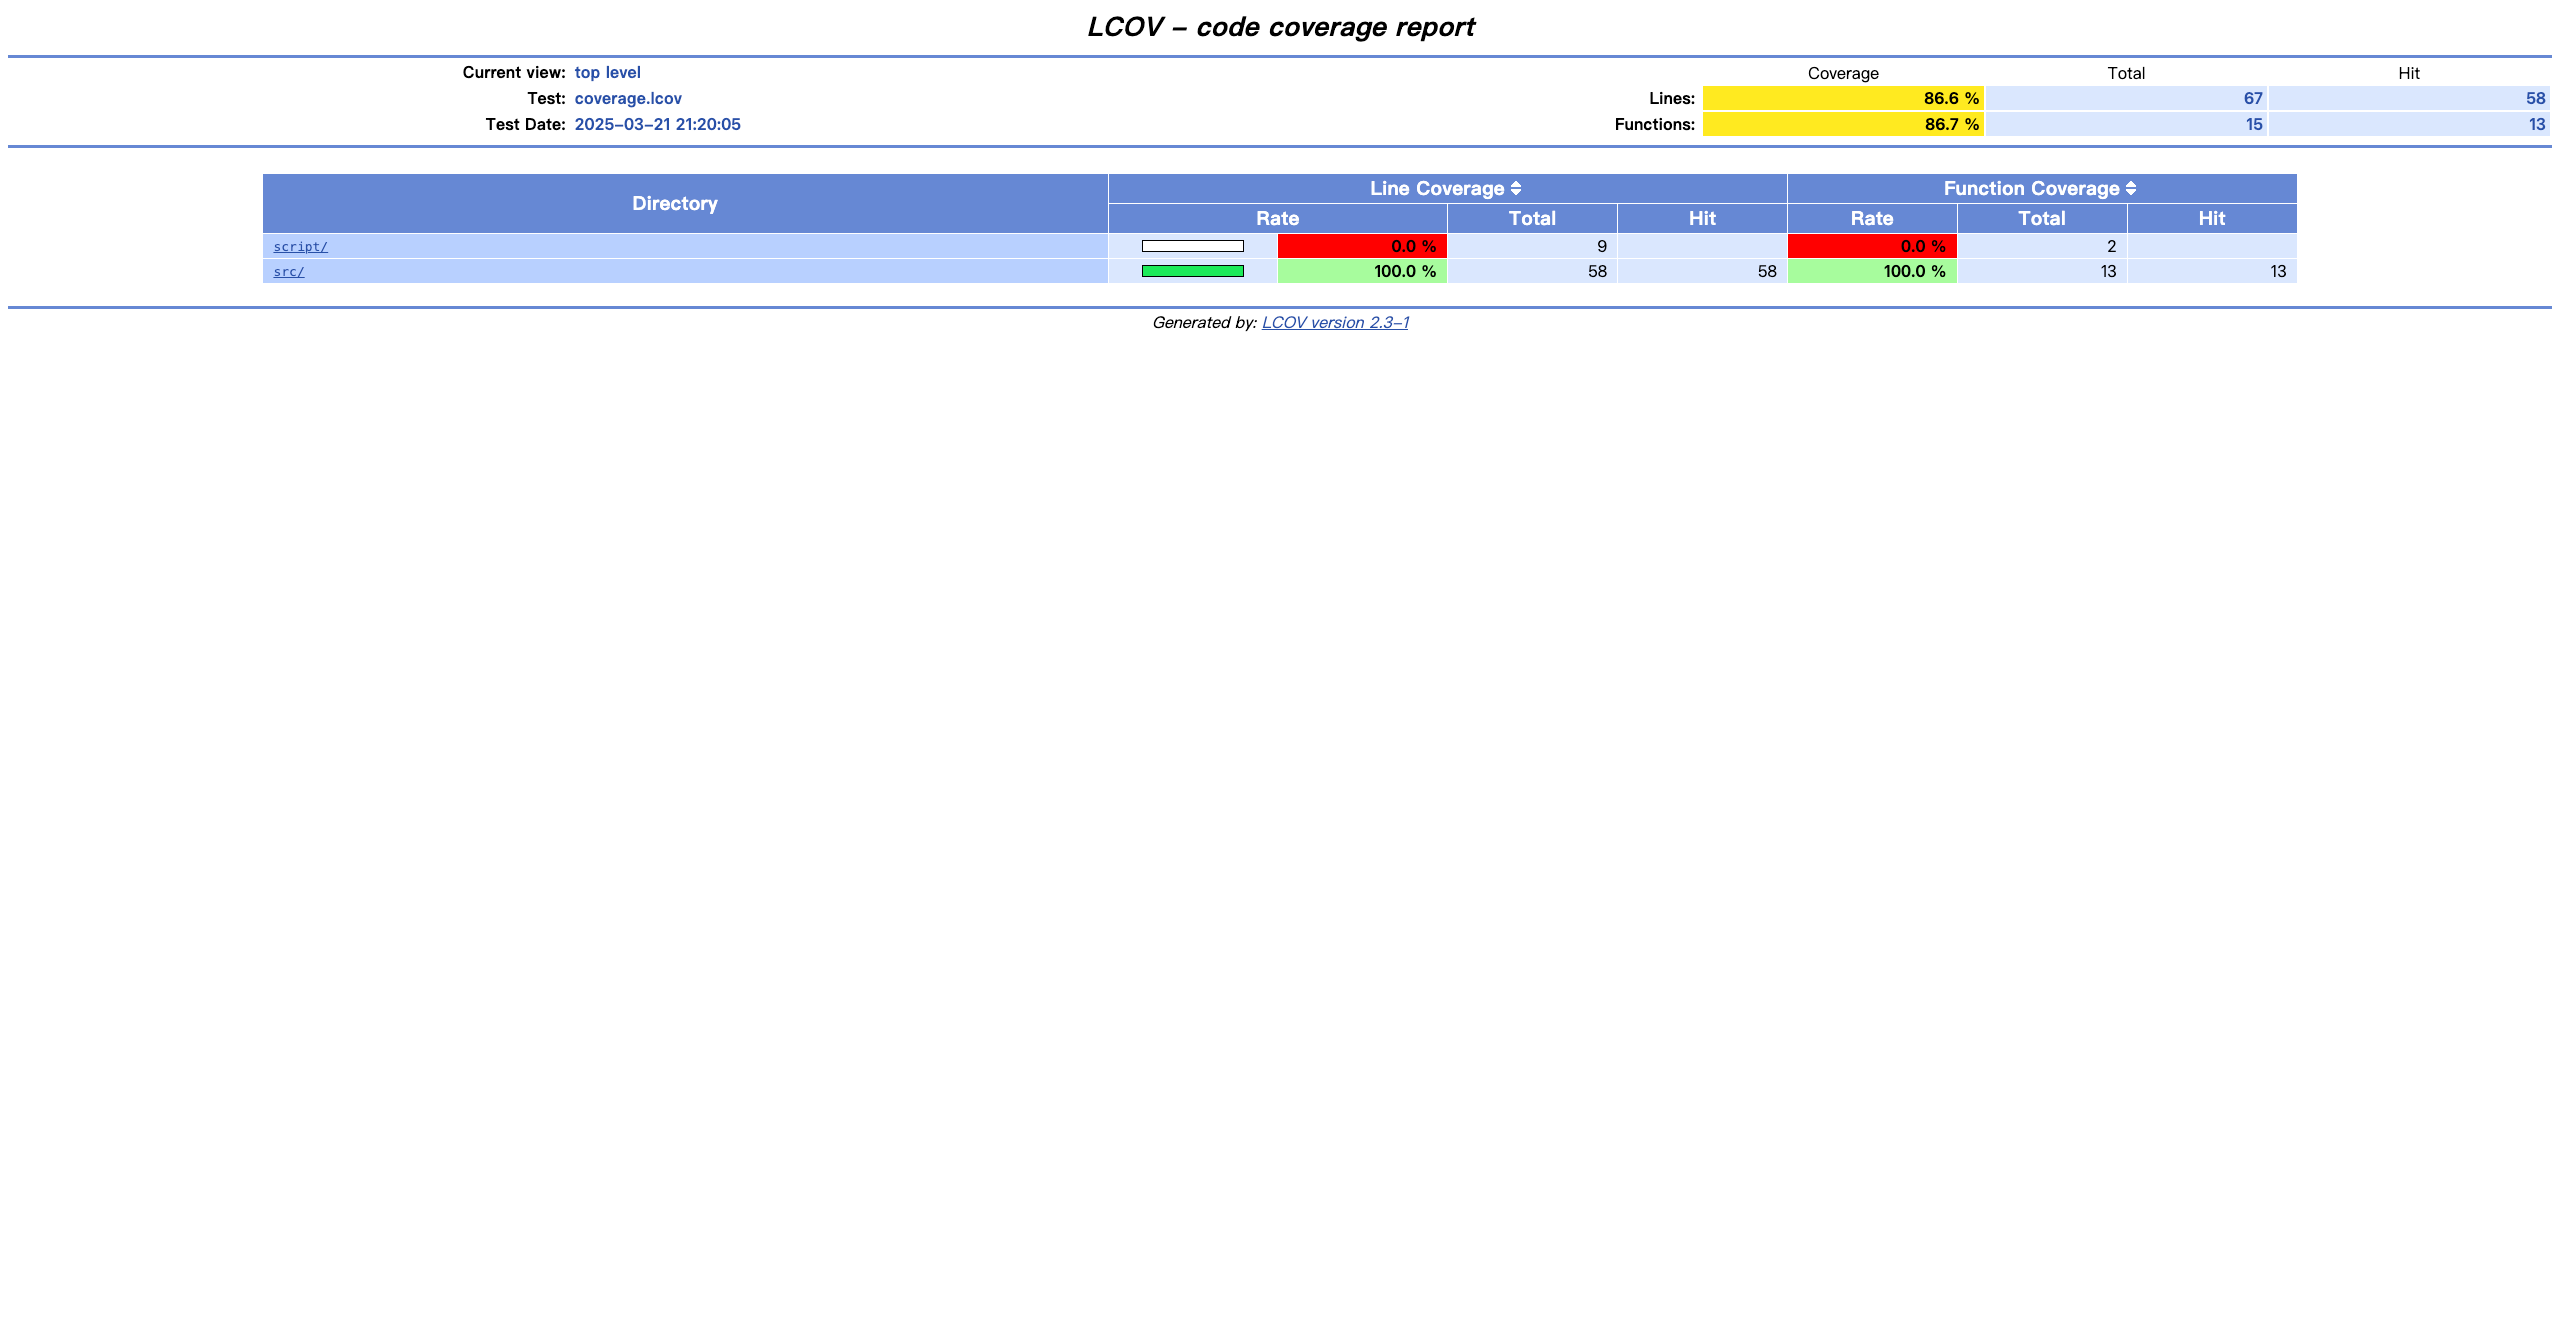Click the summary 'Total' column heading
Image resolution: width=2560 pixels, height=1318 pixels.
2126,73
